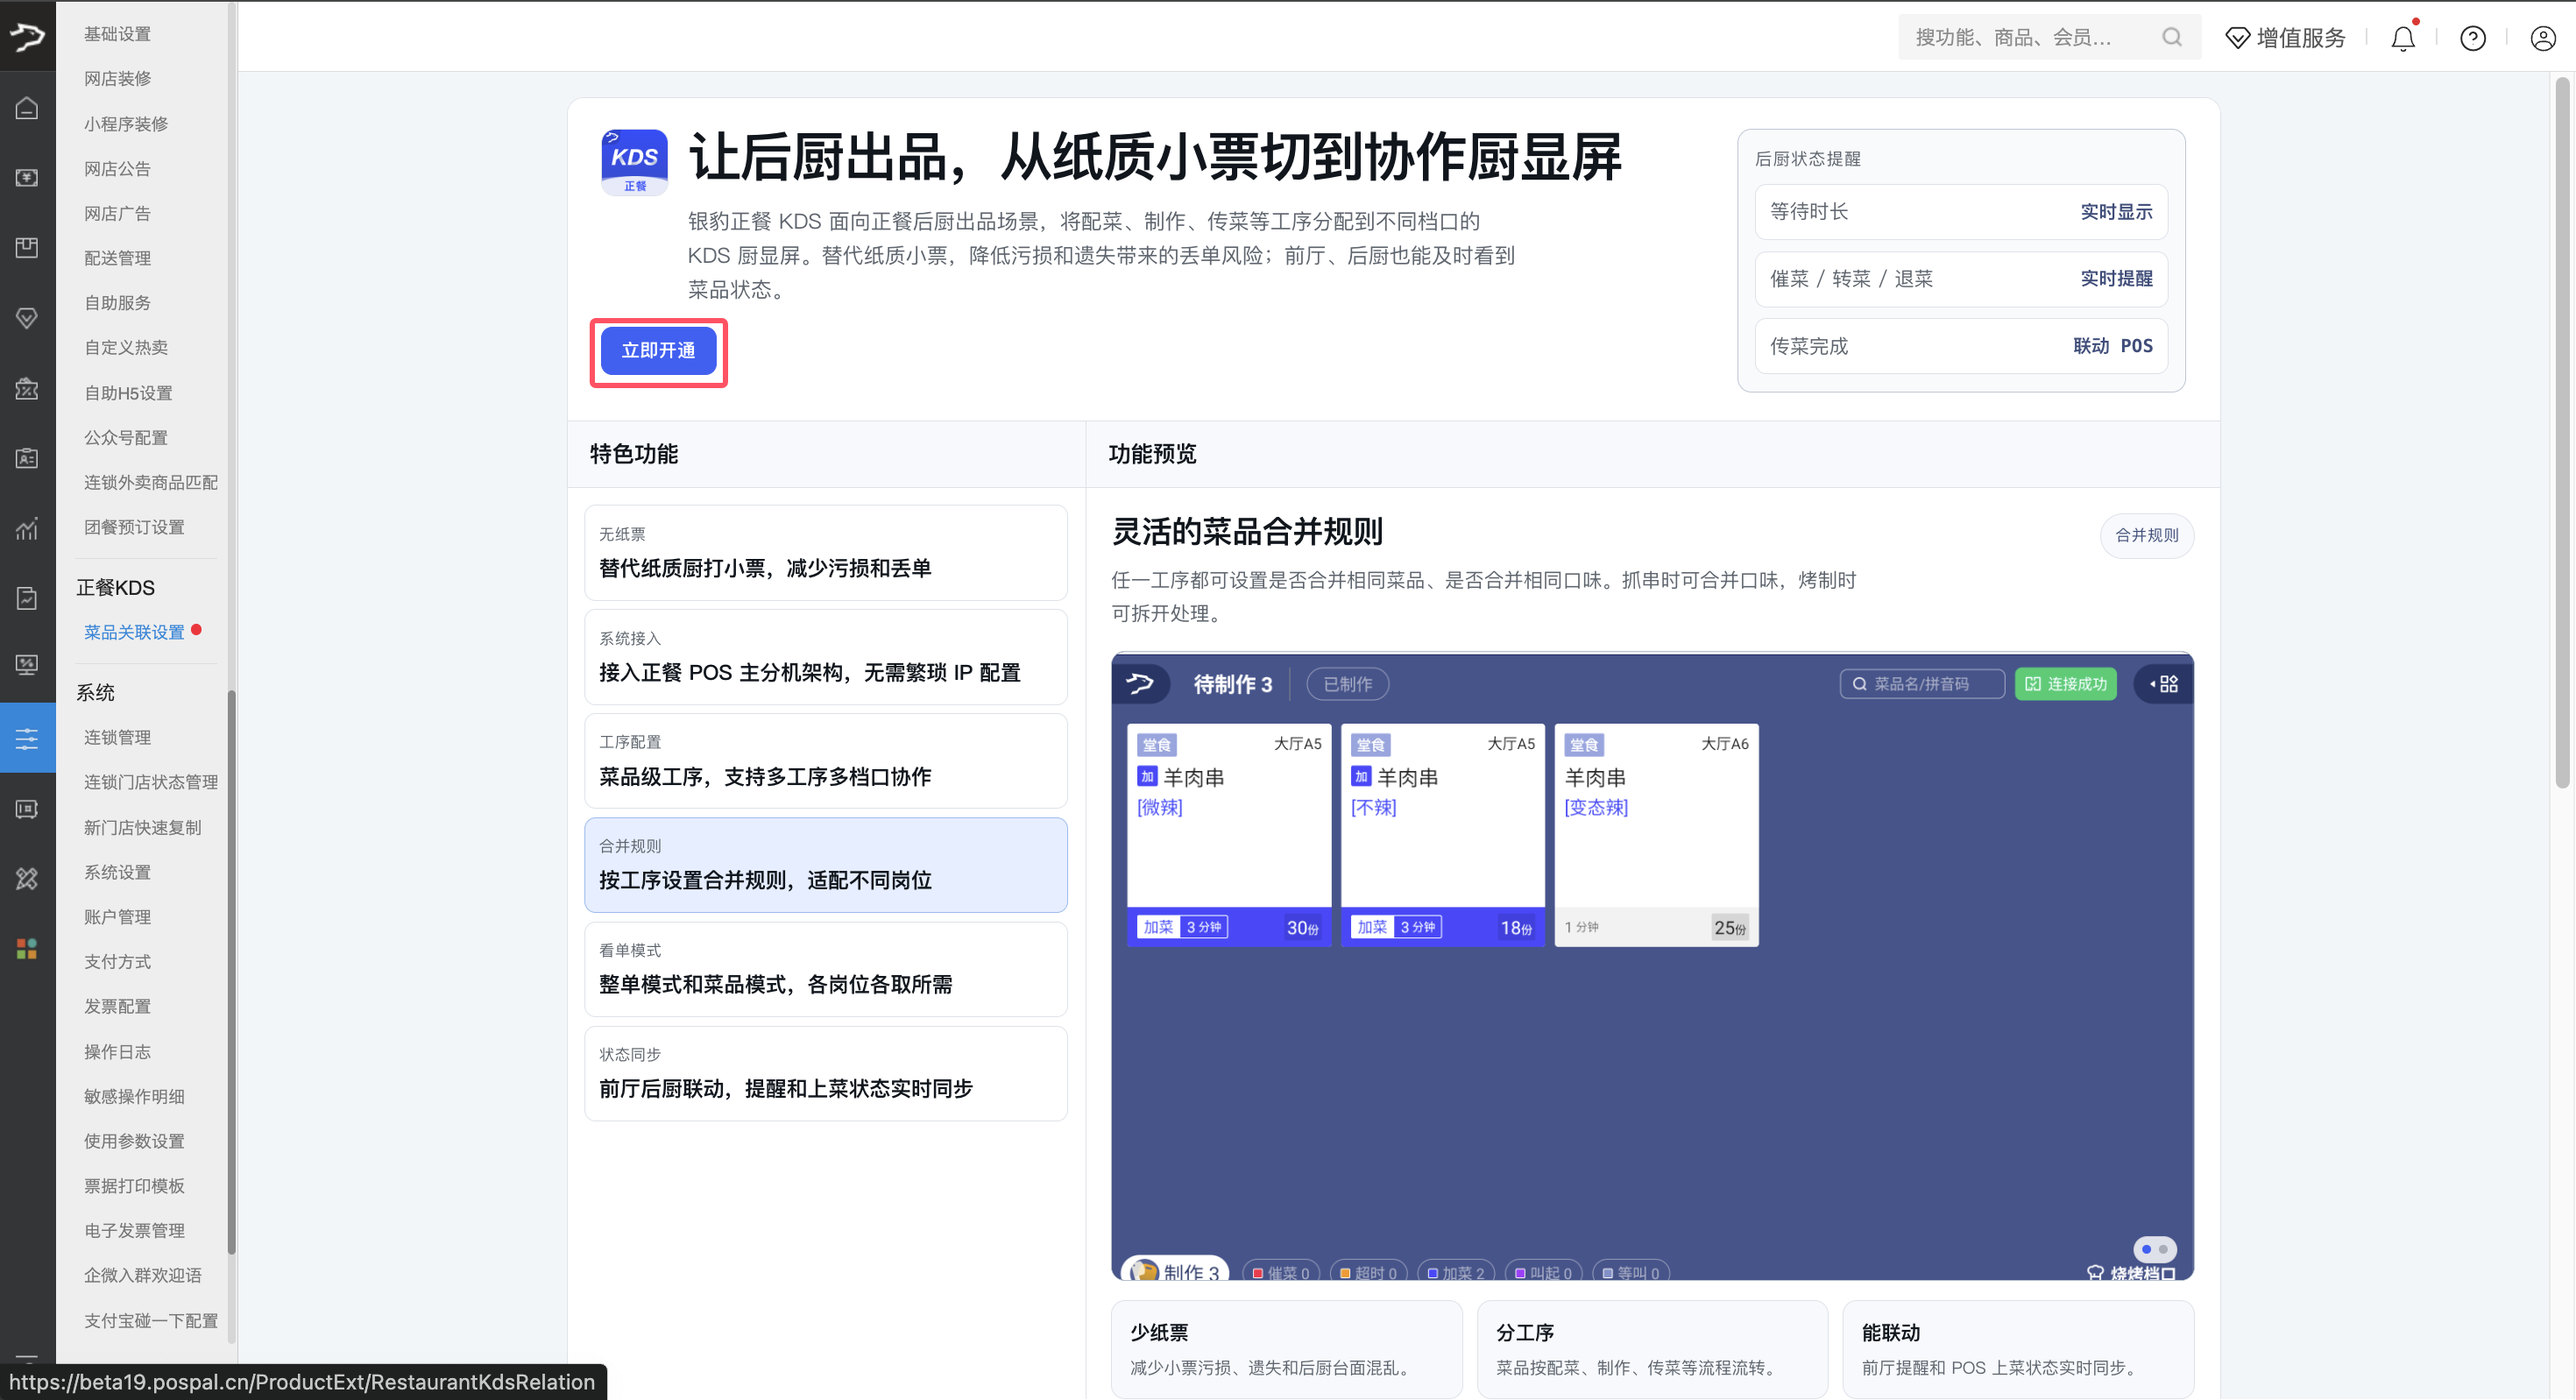Click the Pospal leopard logo in the sidebar
This screenshot has height=1400, width=2576.
coord(27,37)
